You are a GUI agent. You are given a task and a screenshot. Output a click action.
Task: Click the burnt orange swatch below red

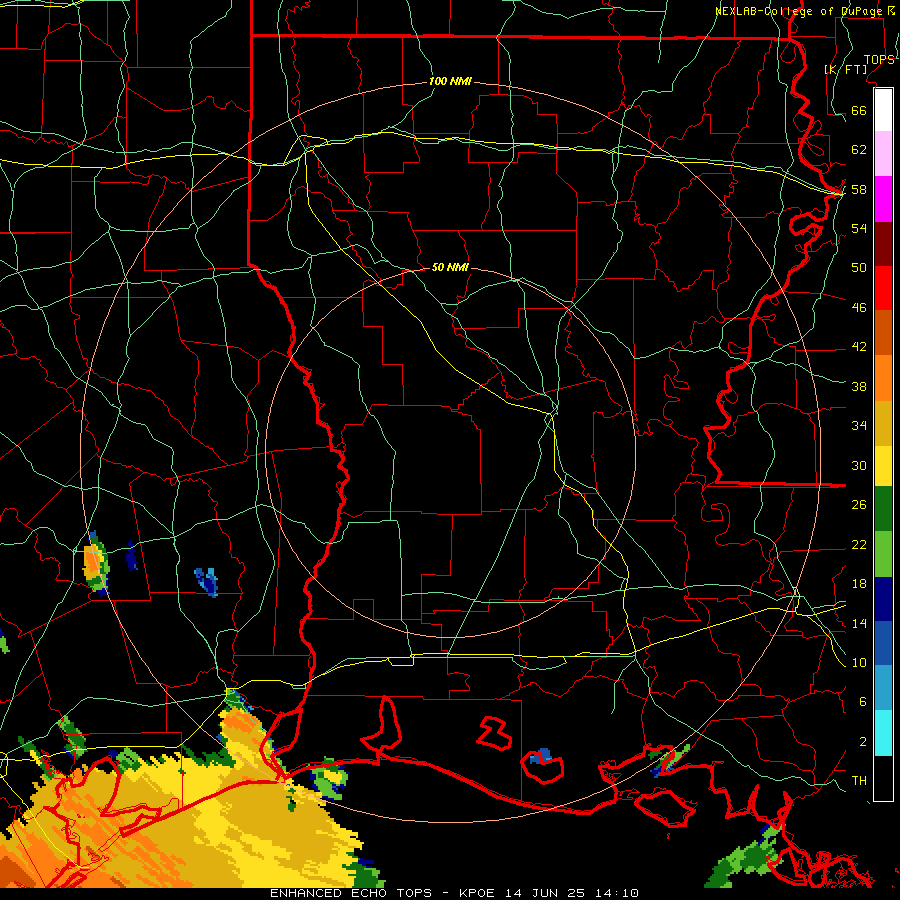click(x=883, y=332)
